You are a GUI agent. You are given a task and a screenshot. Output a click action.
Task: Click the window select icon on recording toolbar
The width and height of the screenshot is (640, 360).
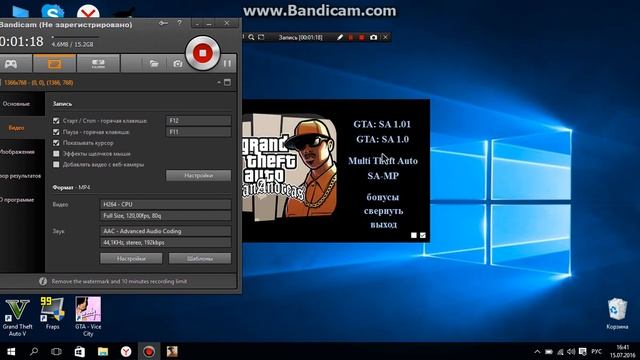[x=261, y=37]
